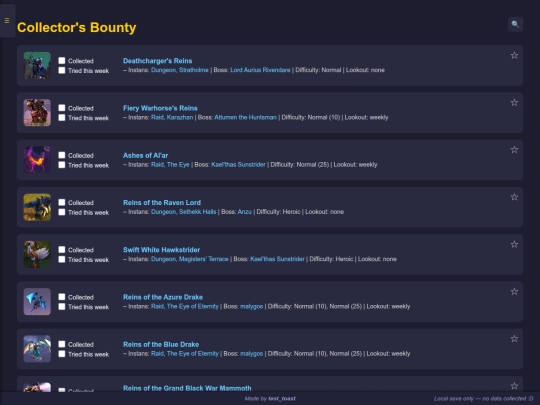Open Reins of the Raven Lord link
Viewport: 540px width, 405px height.
click(162, 202)
